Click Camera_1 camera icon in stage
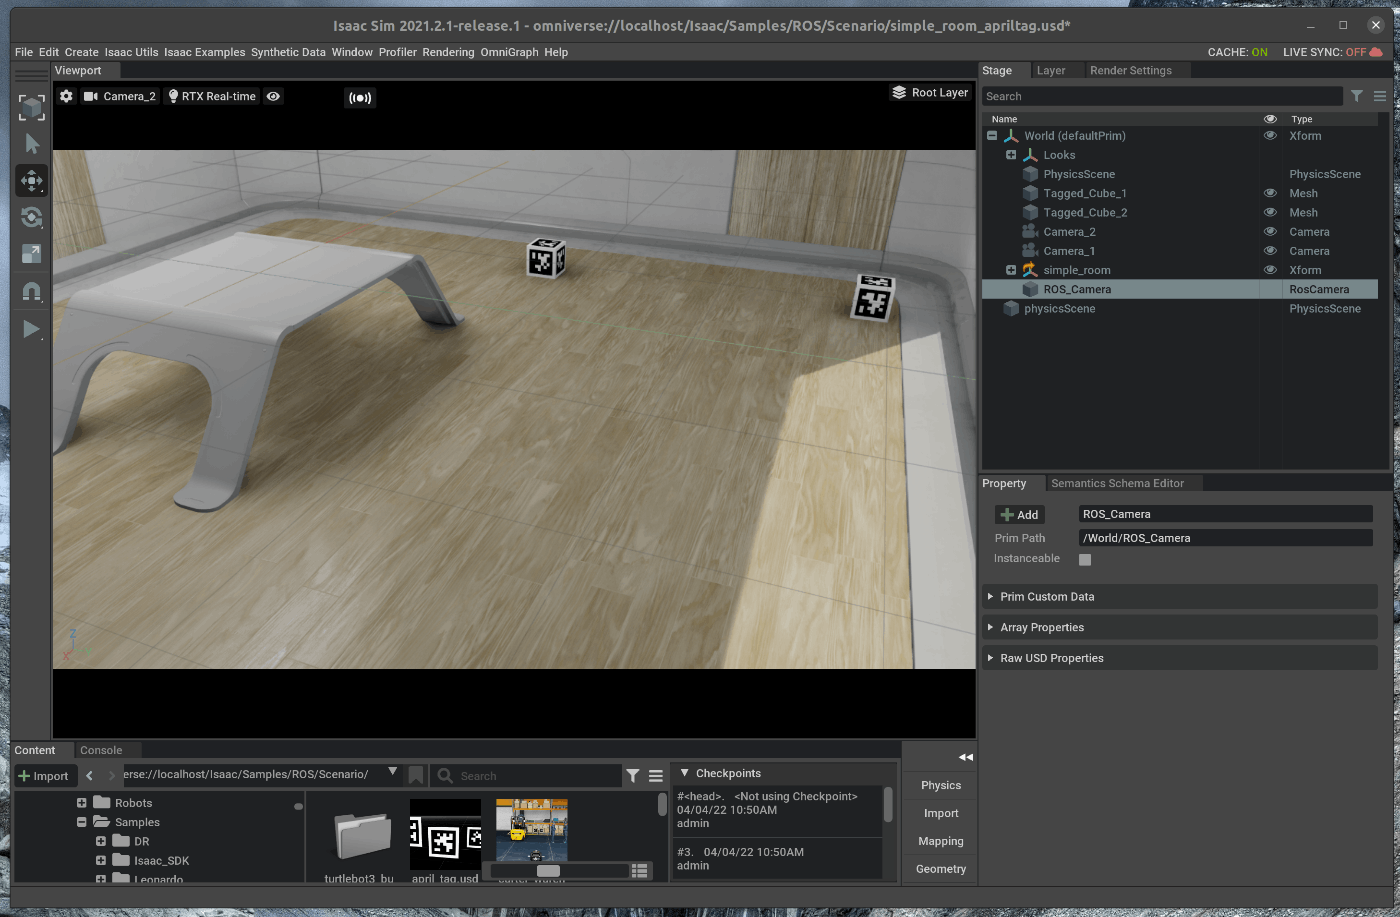 pyautogui.click(x=1030, y=251)
